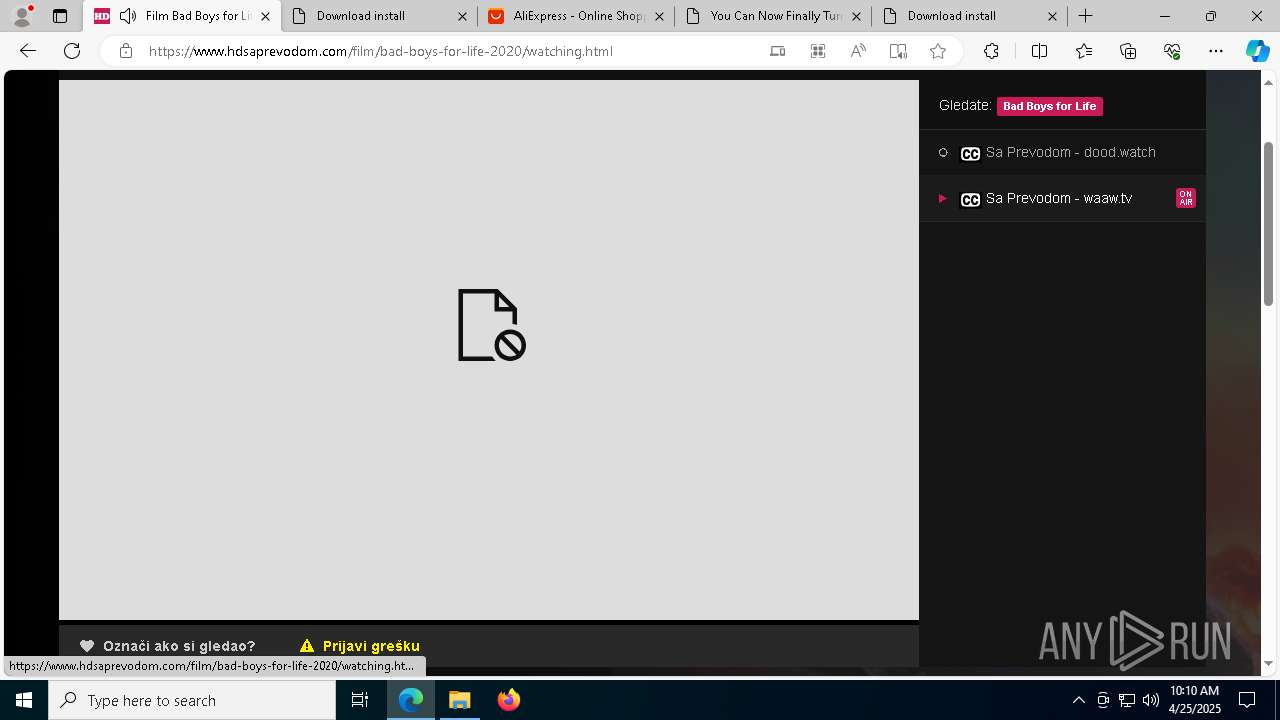Add this page to favorites star
This screenshot has height=720, width=1280.
[938, 51]
